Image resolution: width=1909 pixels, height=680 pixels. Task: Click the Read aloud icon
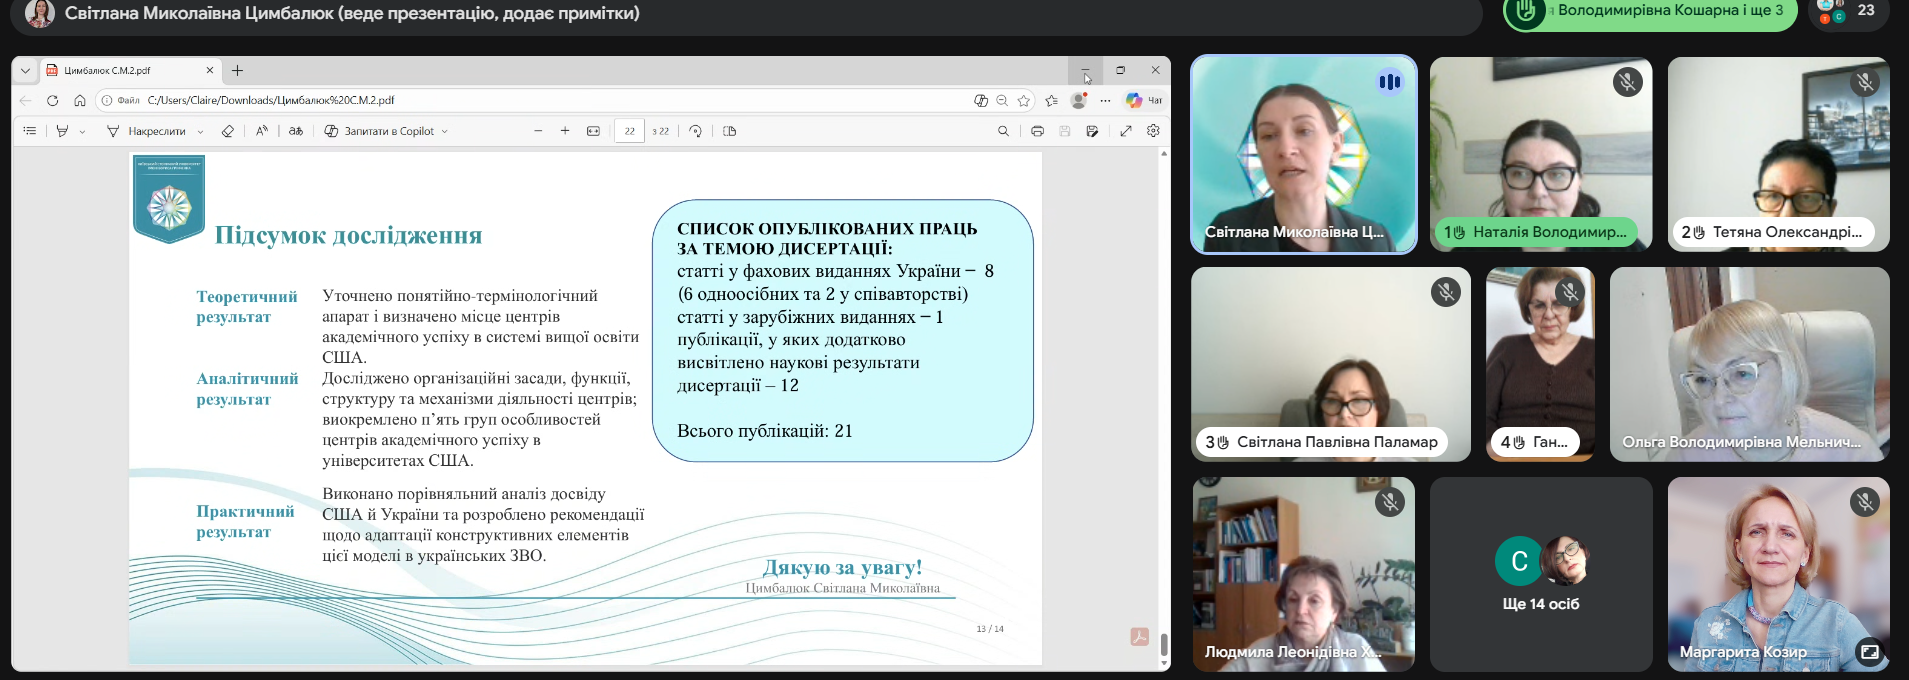pos(262,131)
